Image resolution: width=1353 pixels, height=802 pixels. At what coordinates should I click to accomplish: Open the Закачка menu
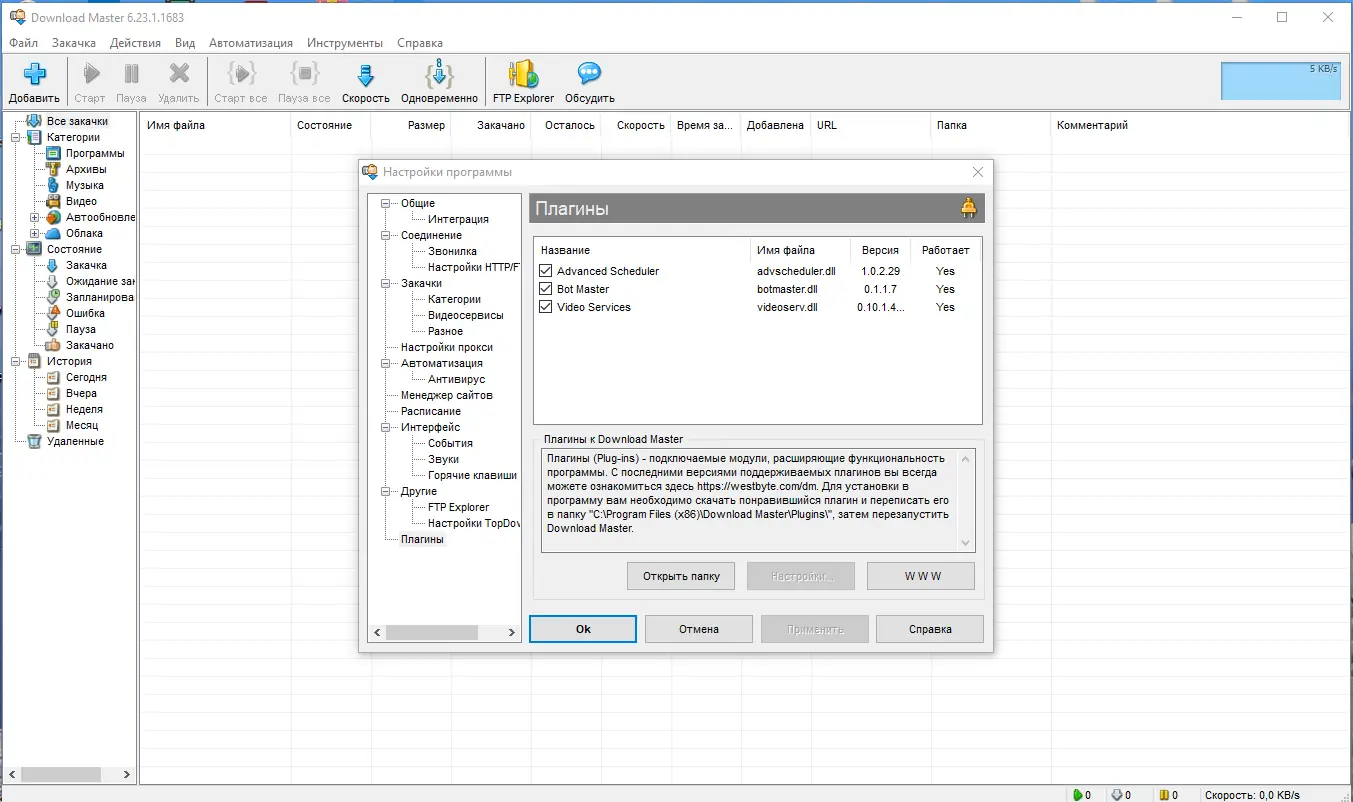coord(74,43)
